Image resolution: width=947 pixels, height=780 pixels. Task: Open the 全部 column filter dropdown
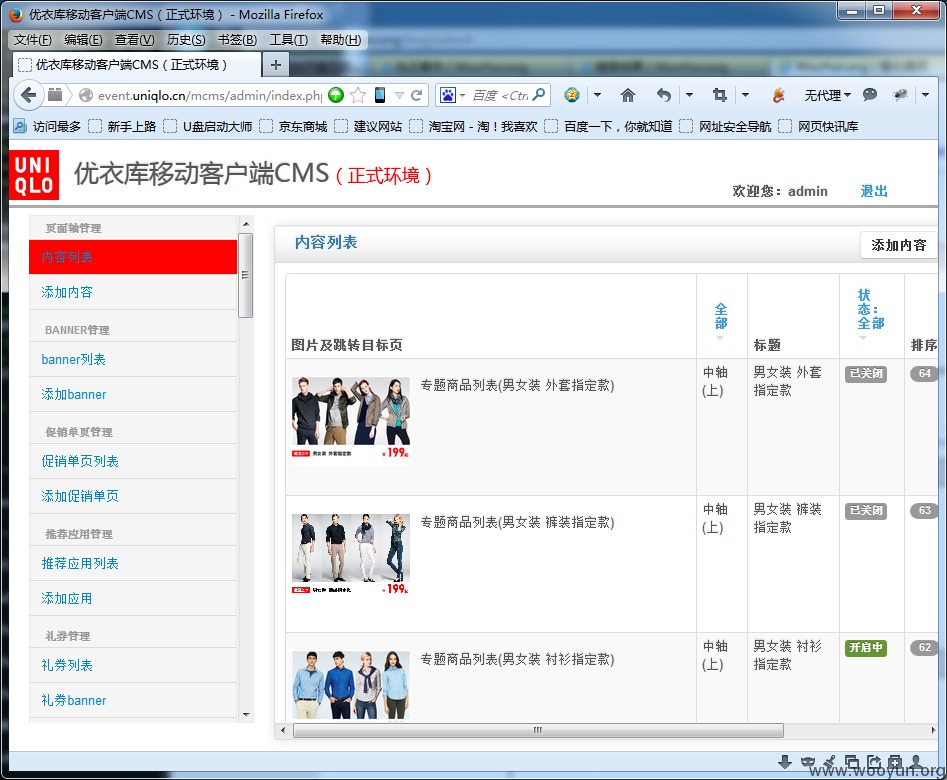click(721, 320)
